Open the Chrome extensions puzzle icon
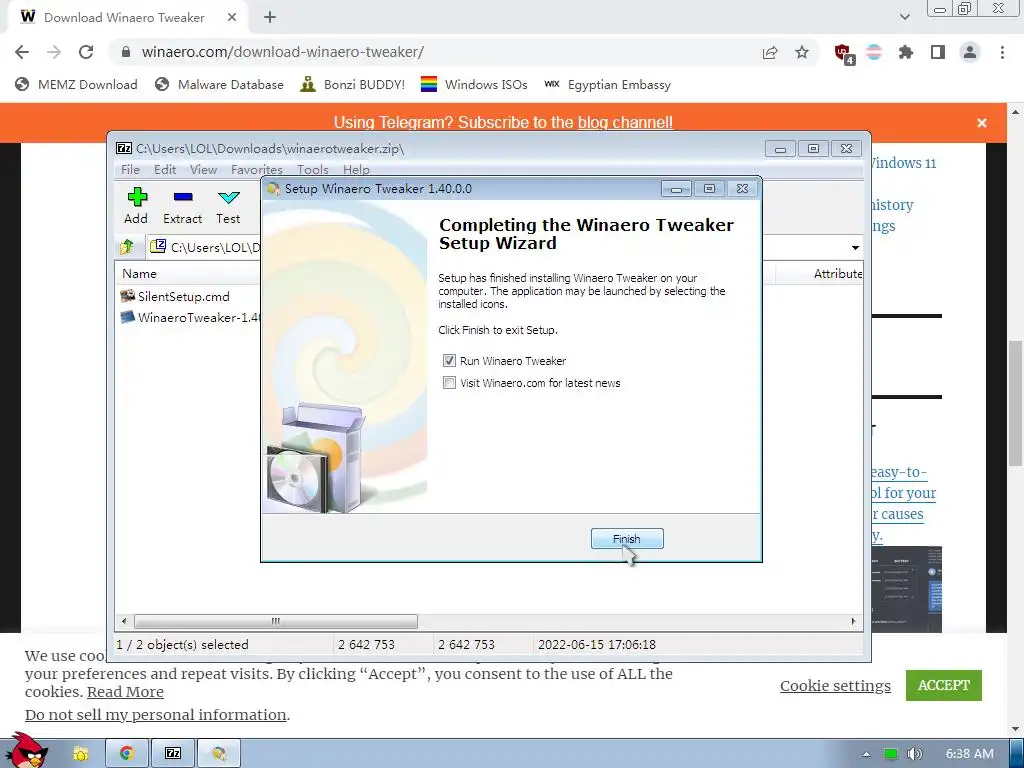The height and width of the screenshot is (768, 1024). coord(906,52)
